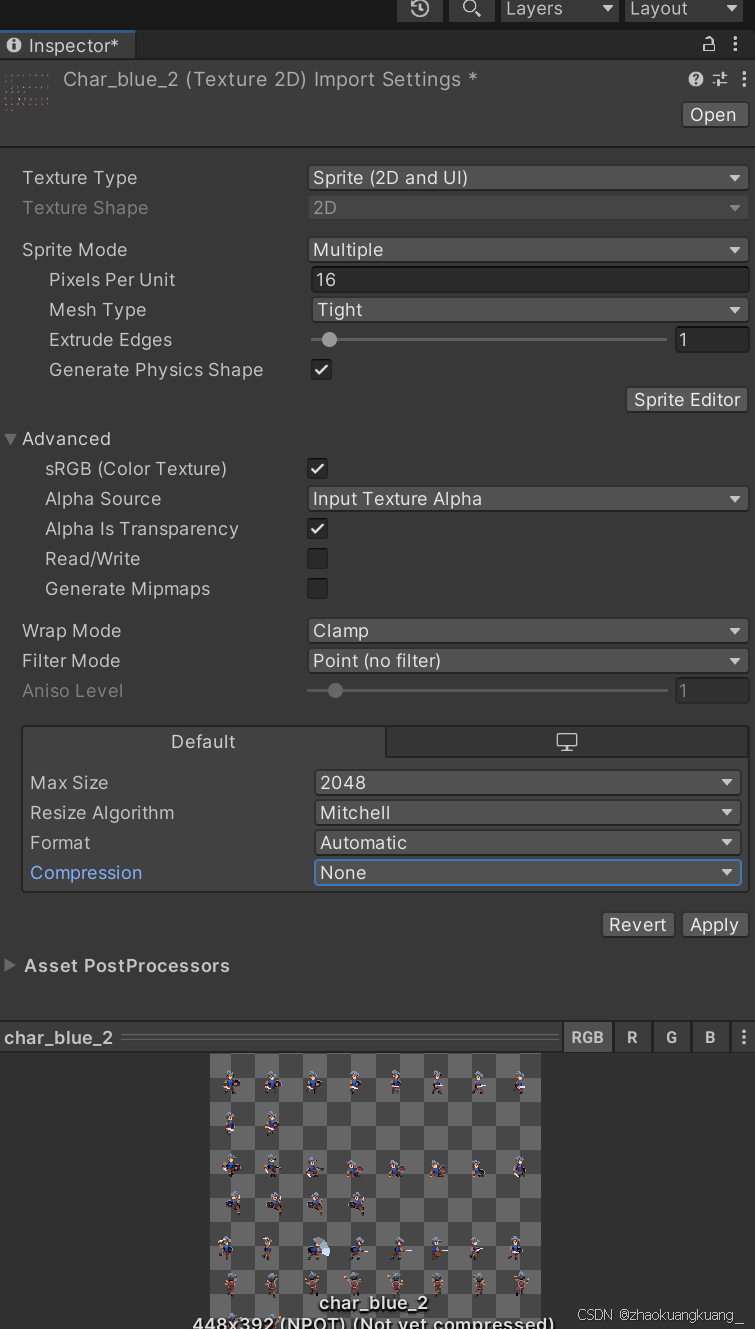Toggle Alpha Is Transparency checkbox
The image size is (755, 1329).
pos(317,528)
